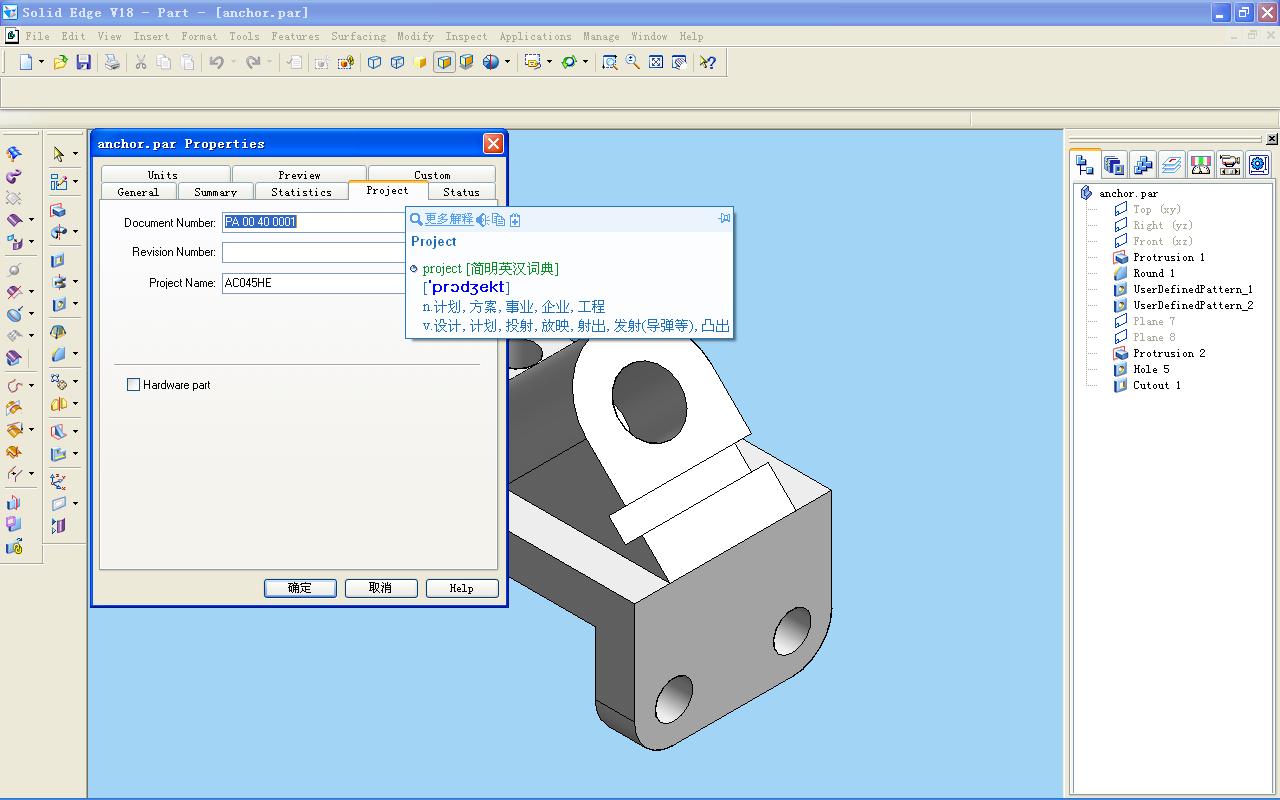
Task: Click the Help question-mark pointer icon
Action: pos(708,62)
